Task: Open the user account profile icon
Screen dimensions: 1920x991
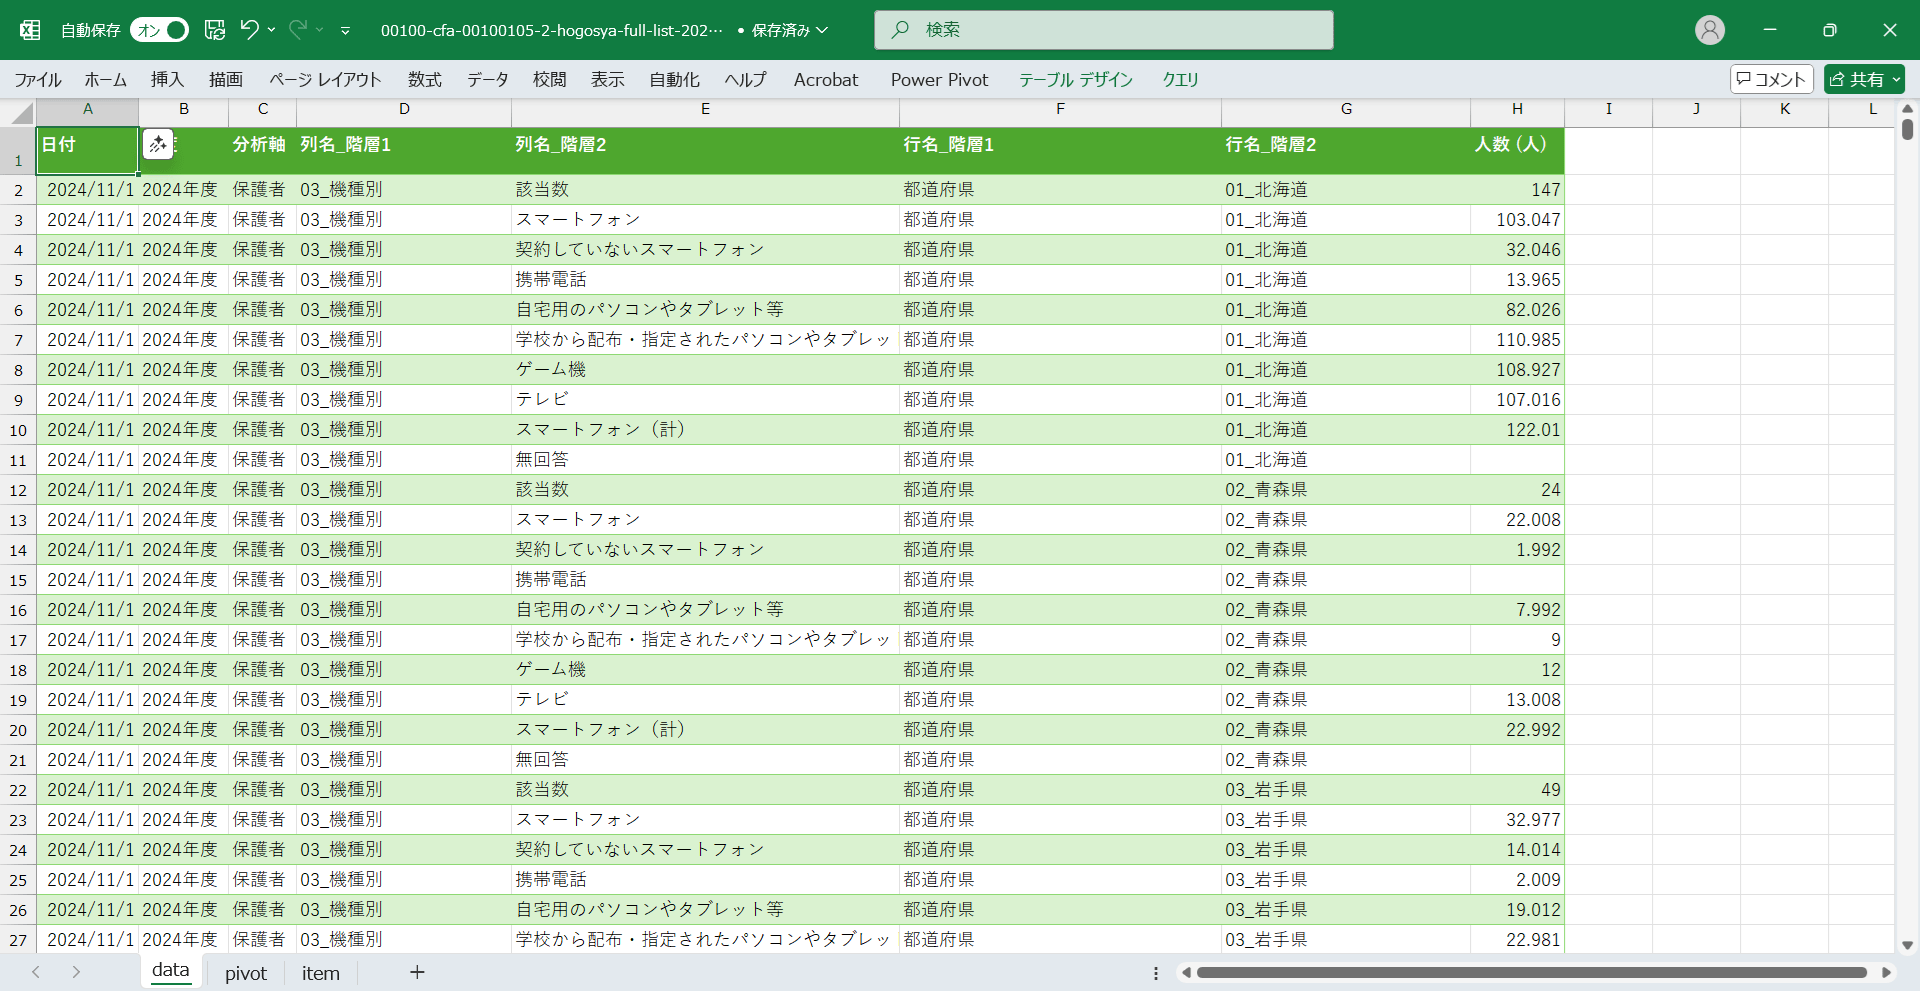Action: pyautogui.click(x=1709, y=30)
